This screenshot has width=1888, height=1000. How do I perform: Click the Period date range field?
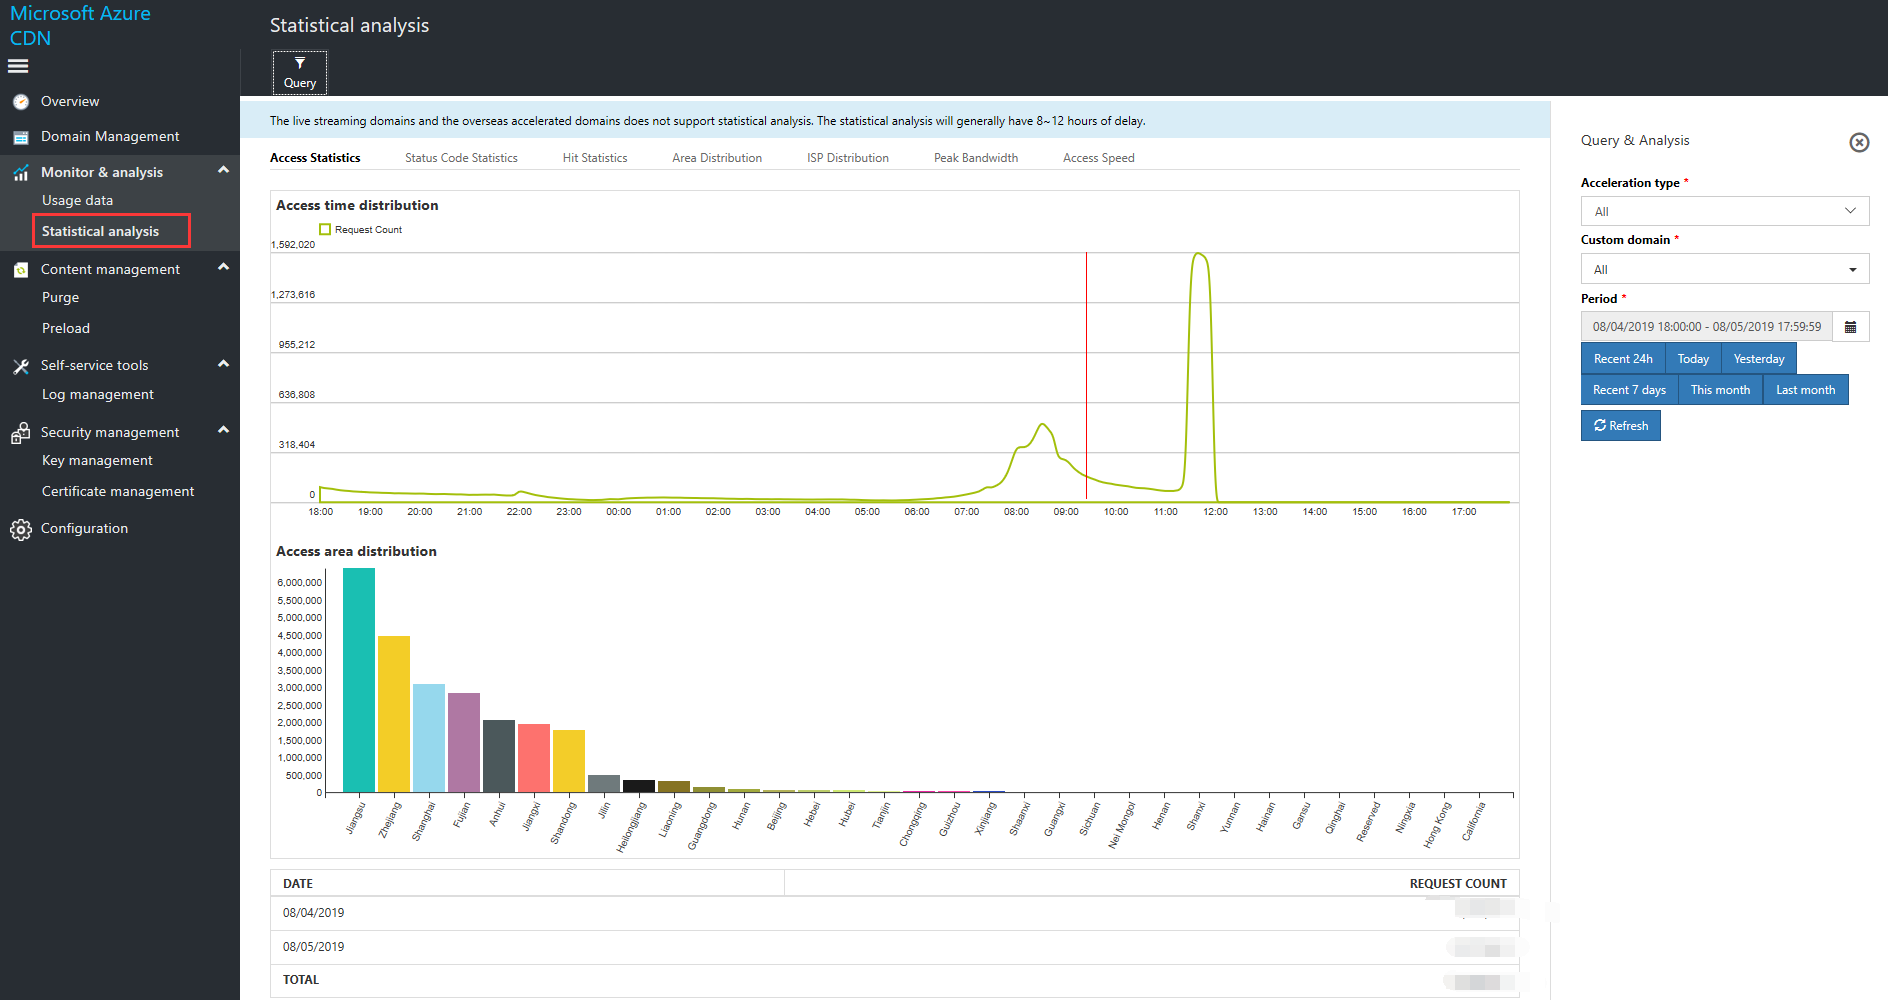pyautogui.click(x=1706, y=327)
